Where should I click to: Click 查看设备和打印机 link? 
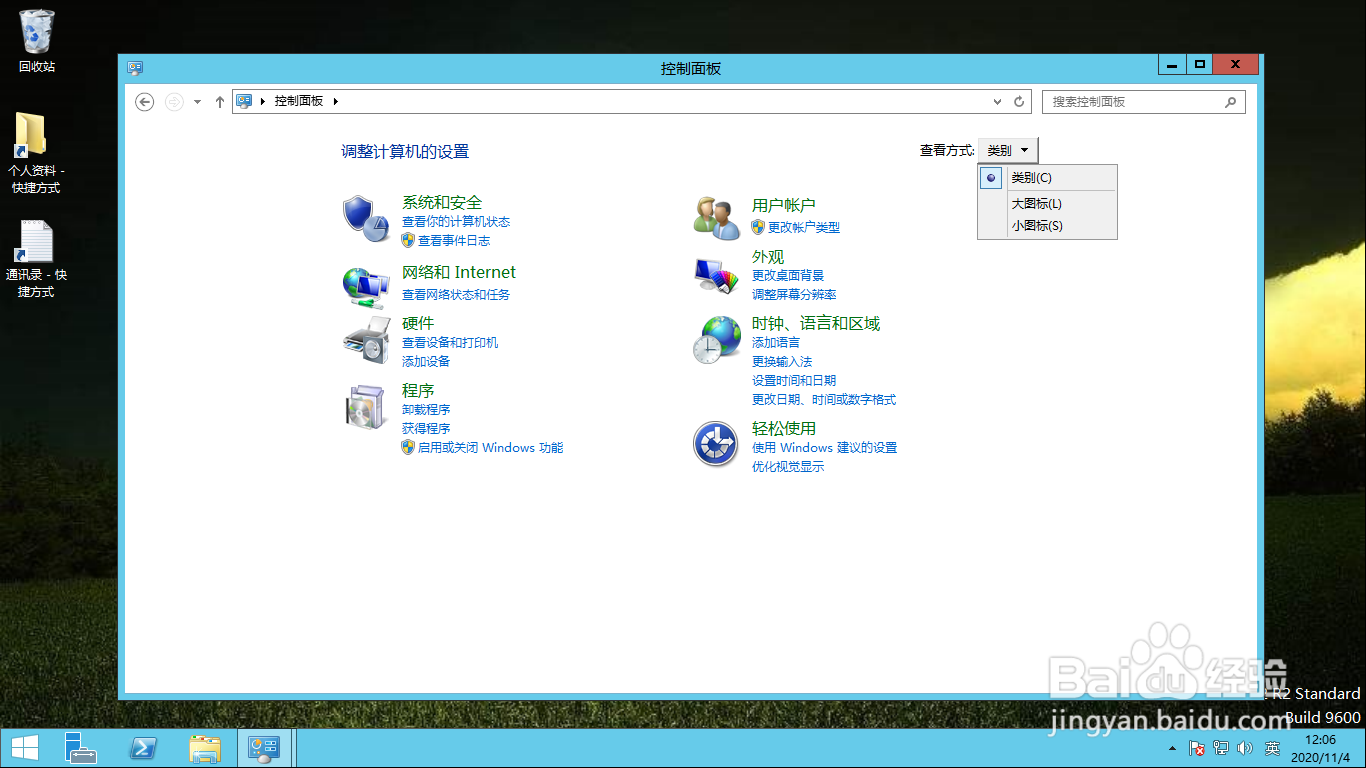[x=450, y=343]
